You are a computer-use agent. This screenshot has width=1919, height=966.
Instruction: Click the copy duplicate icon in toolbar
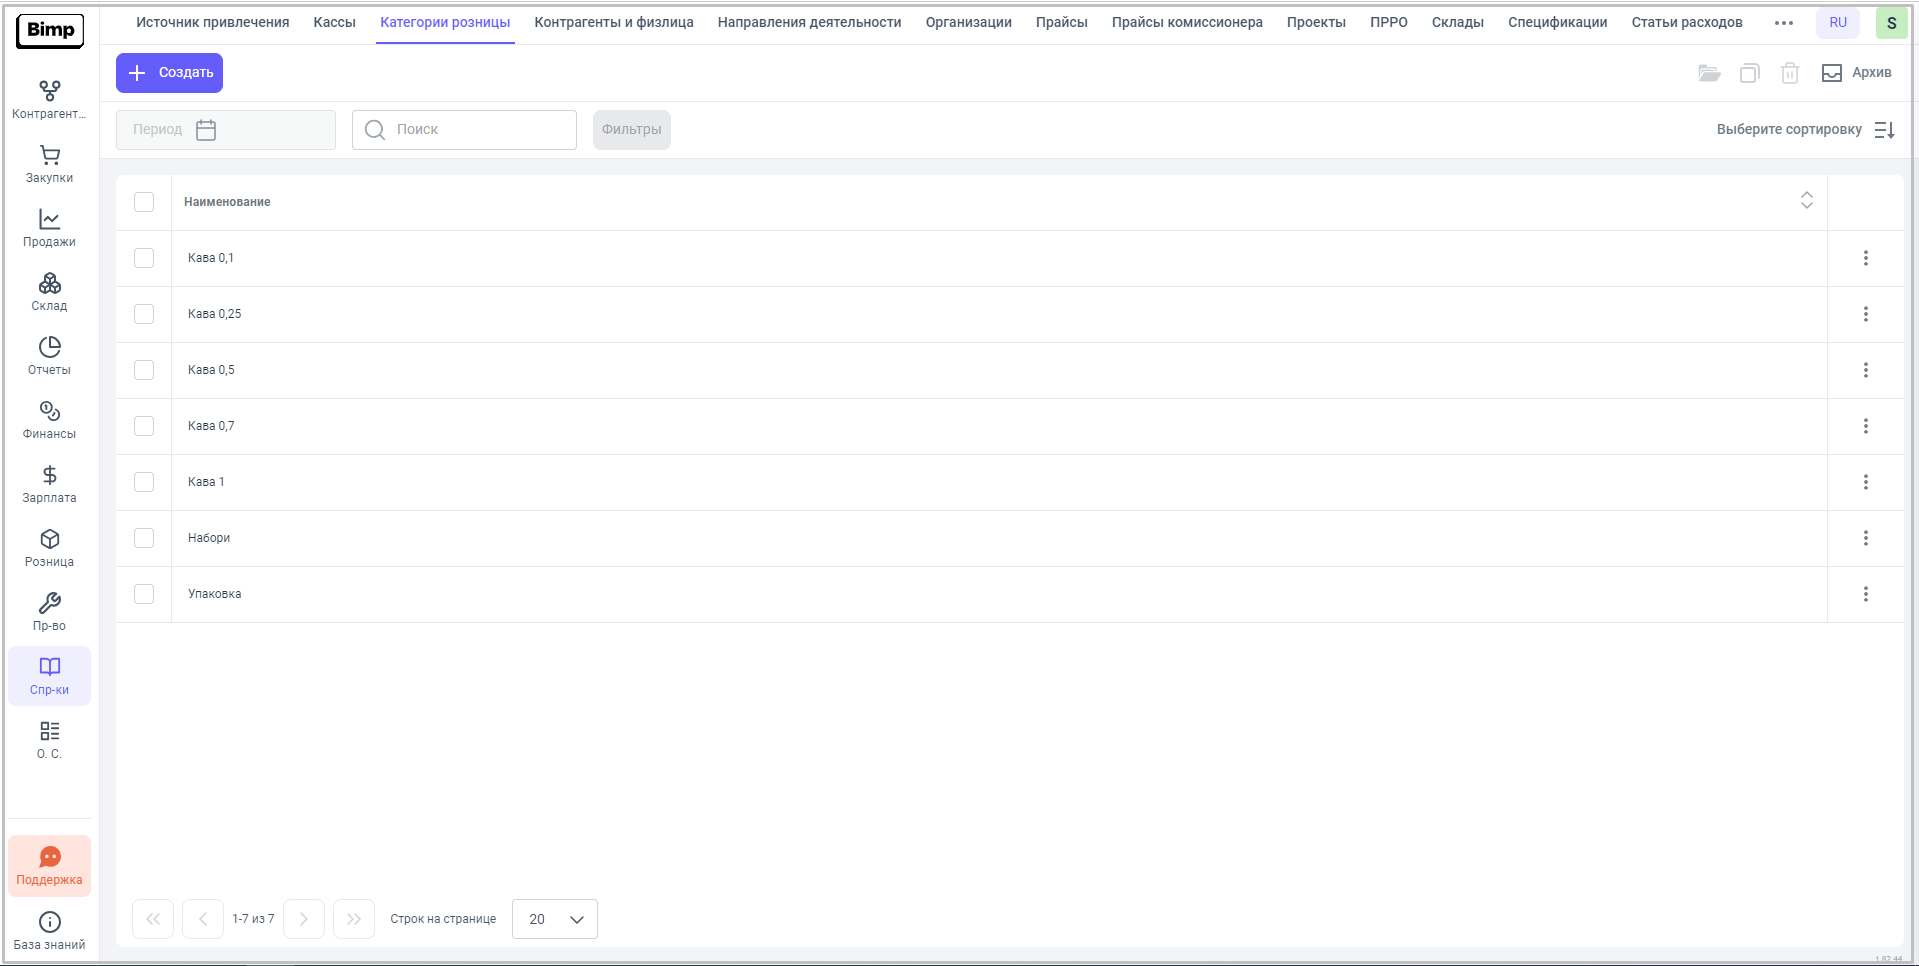pyautogui.click(x=1749, y=73)
